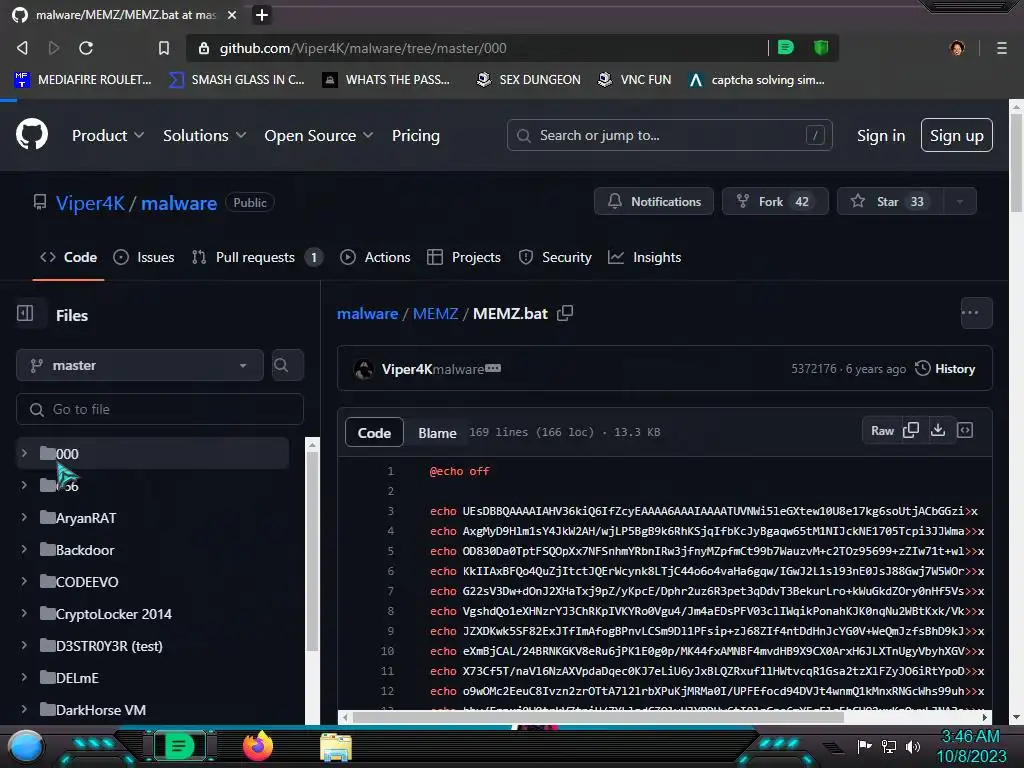The height and width of the screenshot is (768, 1024).
Task: Click the Sign in link
Action: tap(881, 135)
